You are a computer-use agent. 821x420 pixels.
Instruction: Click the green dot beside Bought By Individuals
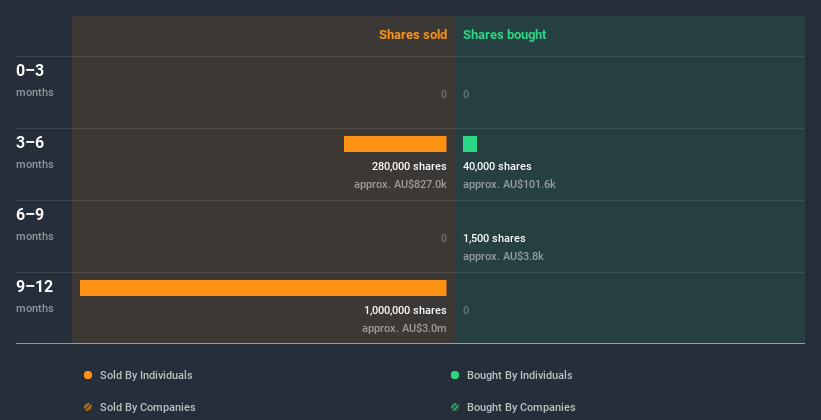pos(455,375)
